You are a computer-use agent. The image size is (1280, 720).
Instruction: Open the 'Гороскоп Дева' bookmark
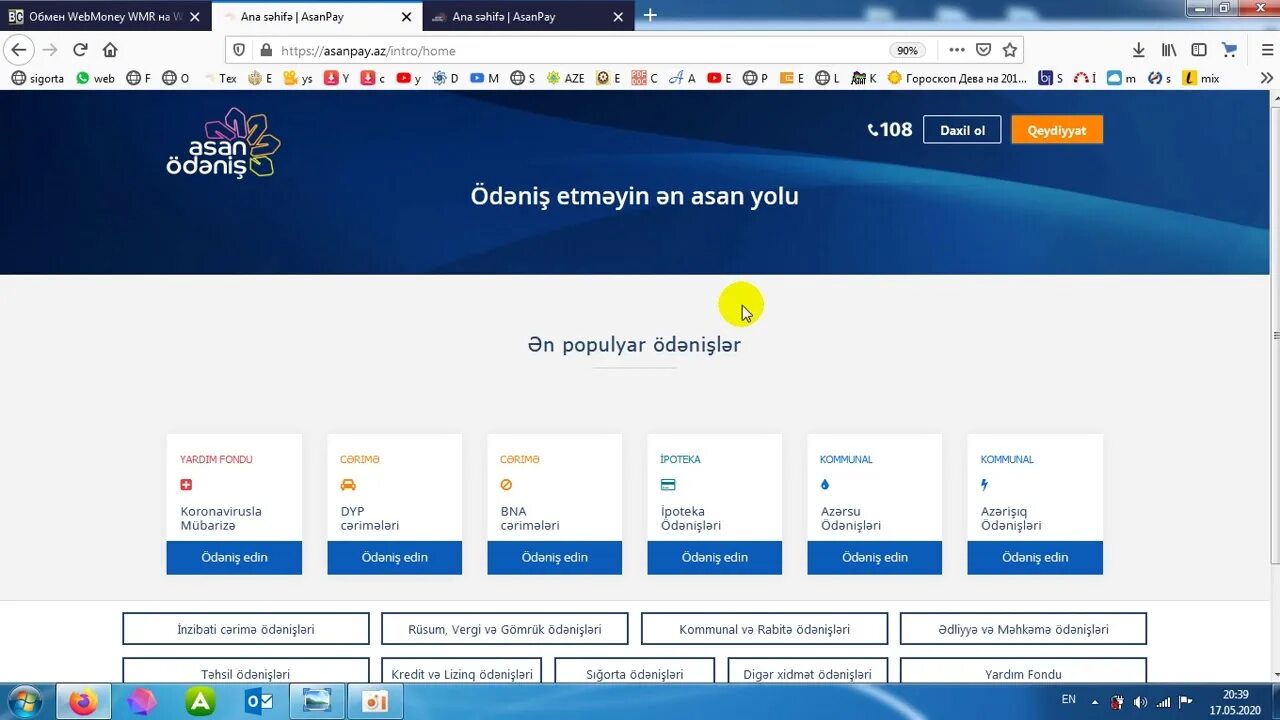click(x=957, y=78)
